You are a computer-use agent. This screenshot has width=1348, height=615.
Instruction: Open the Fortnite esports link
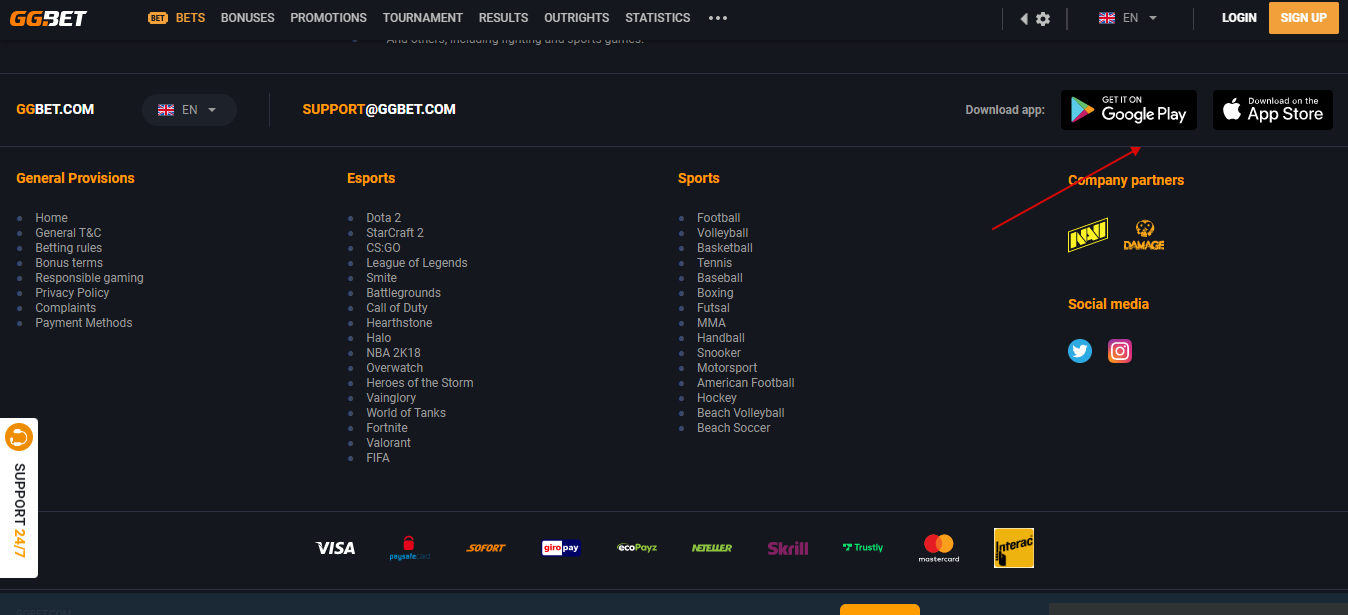click(387, 428)
